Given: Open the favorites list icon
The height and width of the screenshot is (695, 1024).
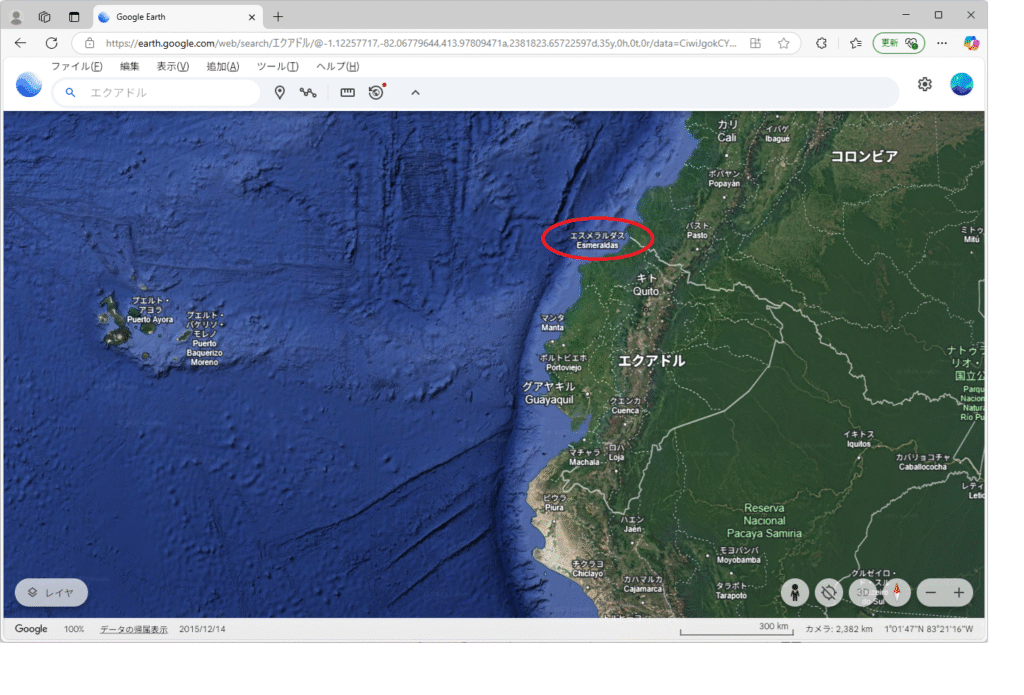Looking at the screenshot, I should 856,43.
